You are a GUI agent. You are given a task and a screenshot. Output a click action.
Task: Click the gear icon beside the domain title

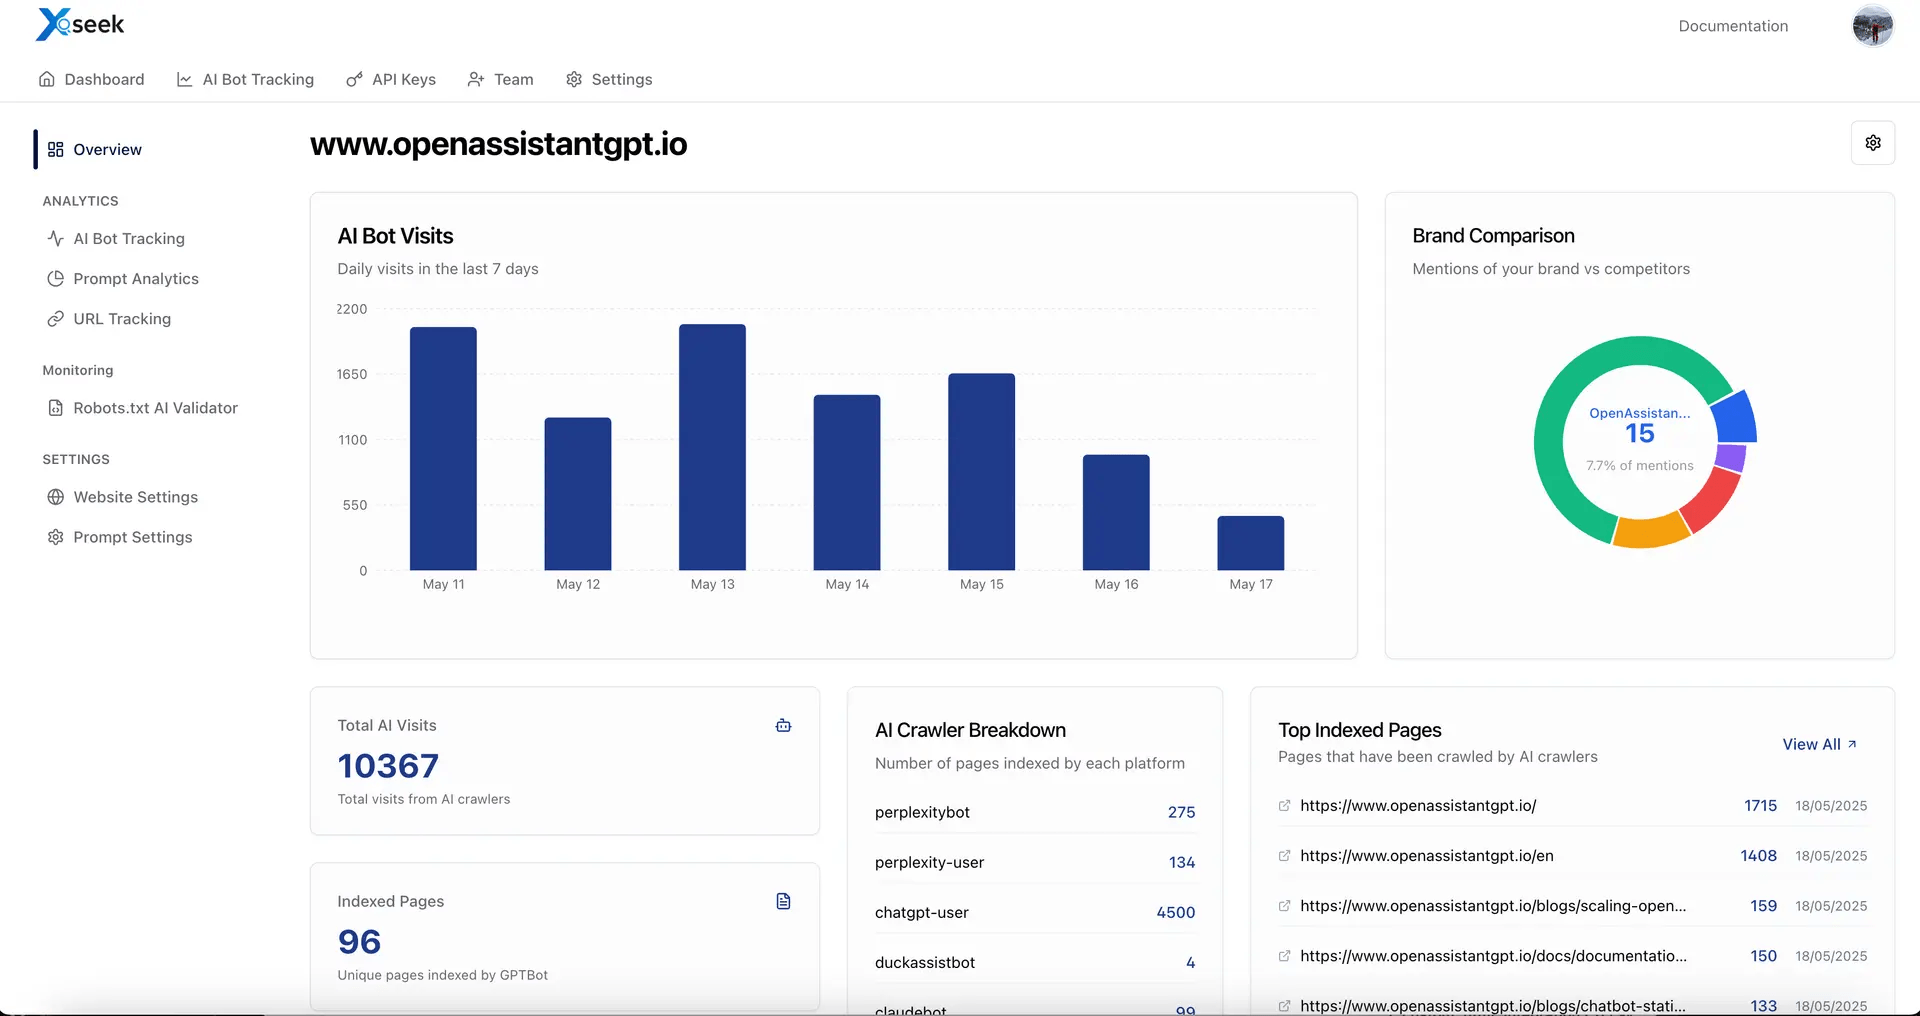click(1872, 143)
